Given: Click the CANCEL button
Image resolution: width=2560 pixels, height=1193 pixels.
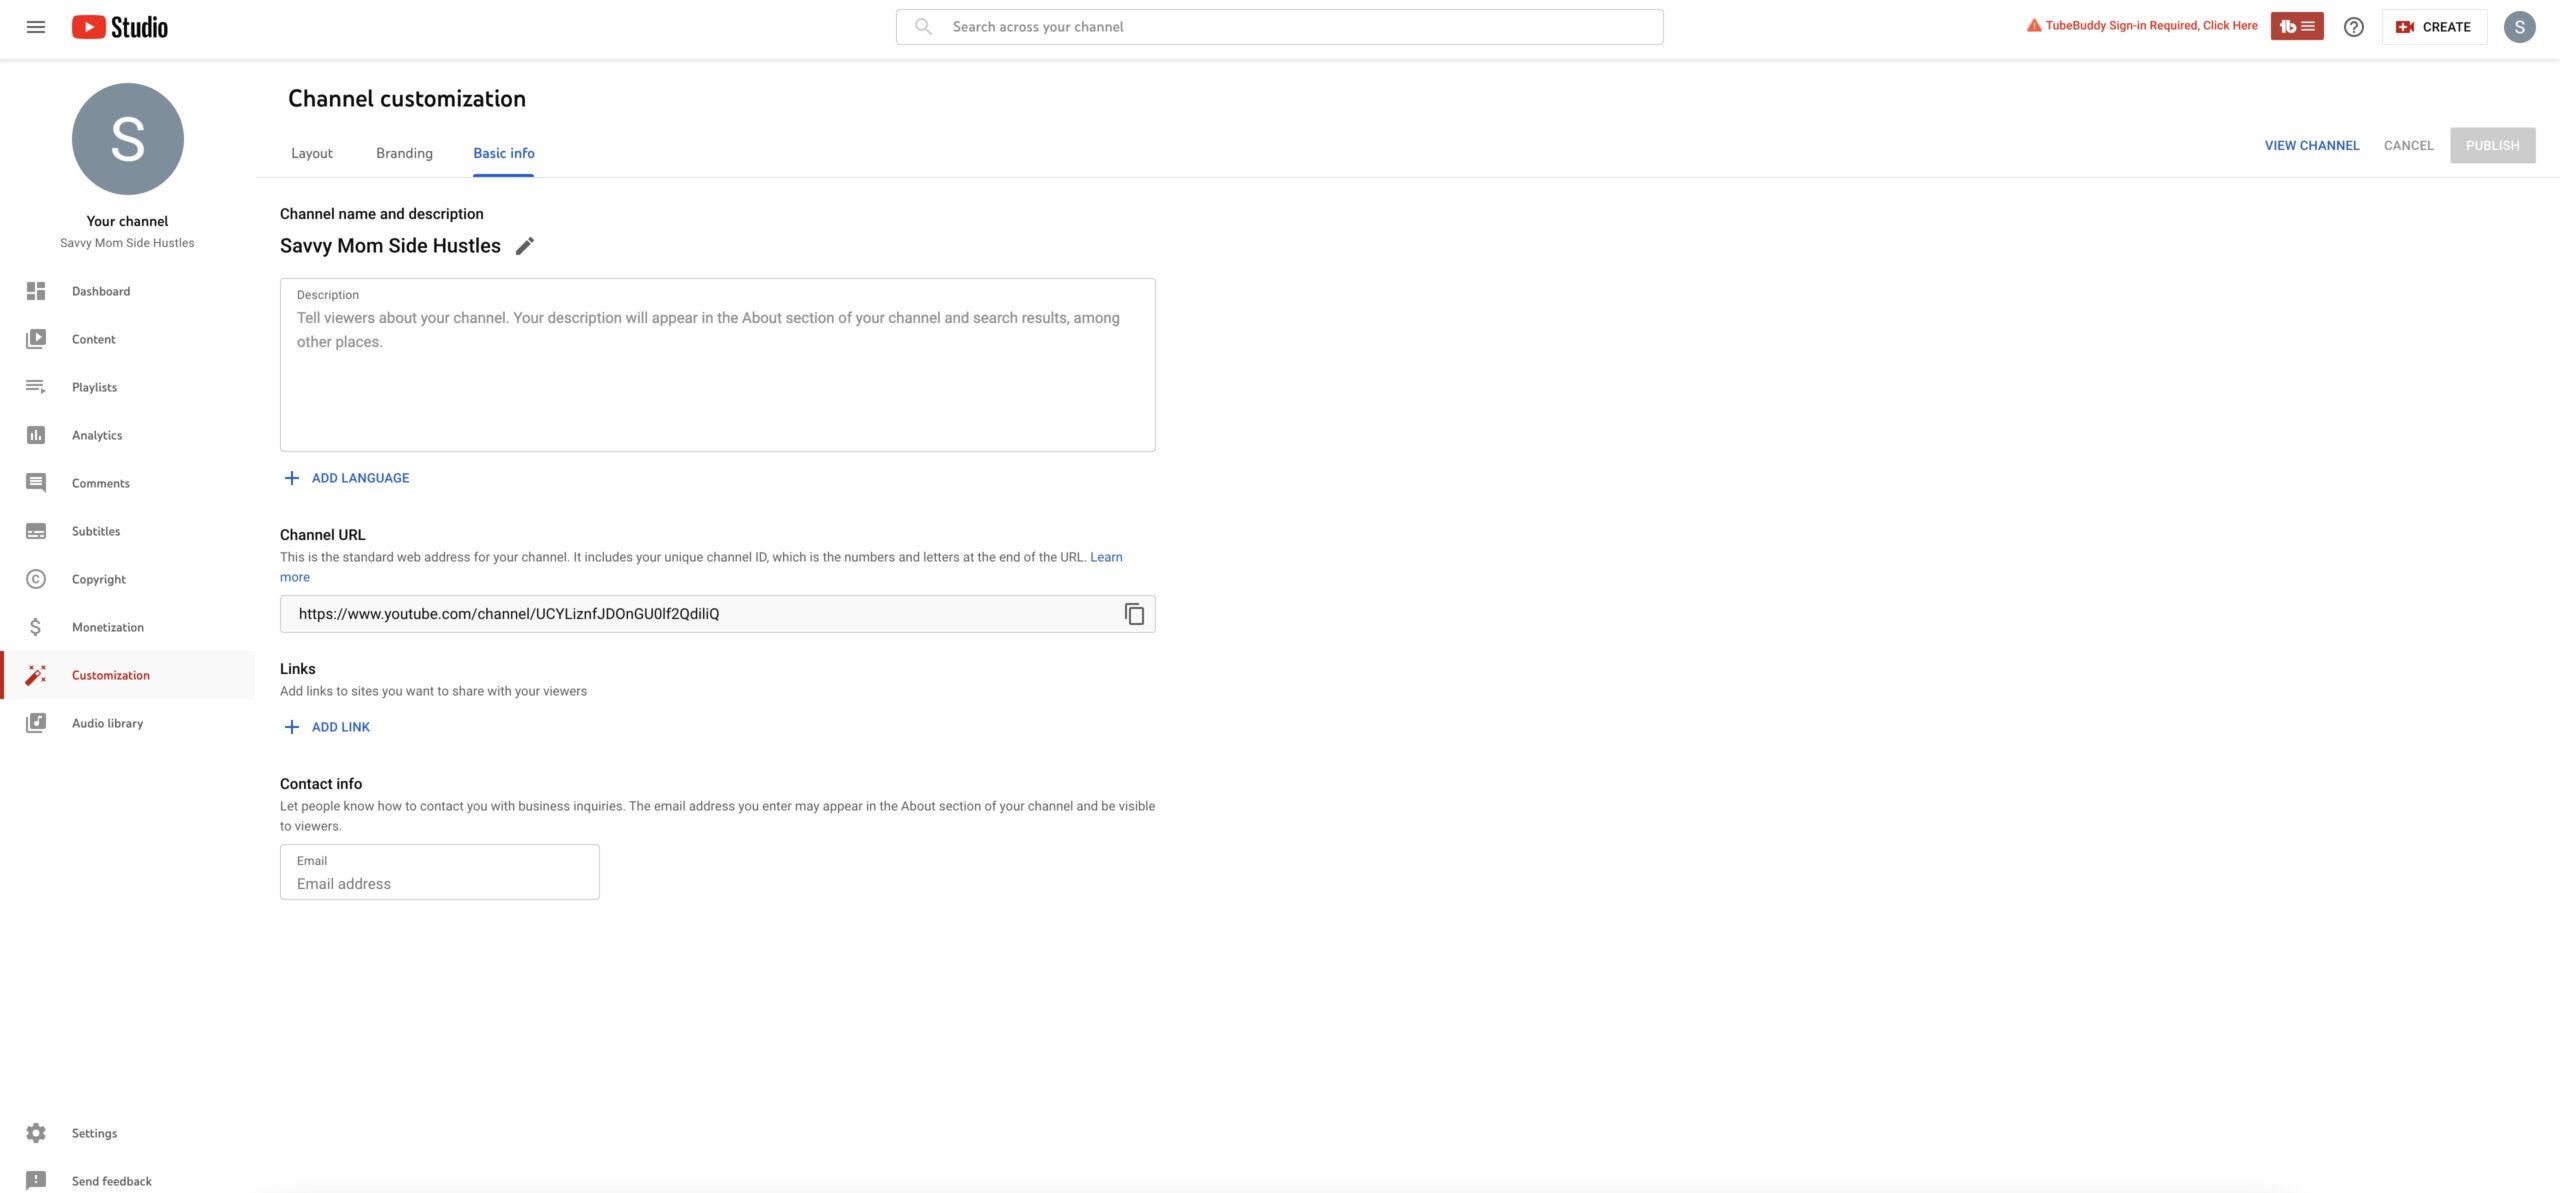Looking at the screenshot, I should click(2409, 146).
